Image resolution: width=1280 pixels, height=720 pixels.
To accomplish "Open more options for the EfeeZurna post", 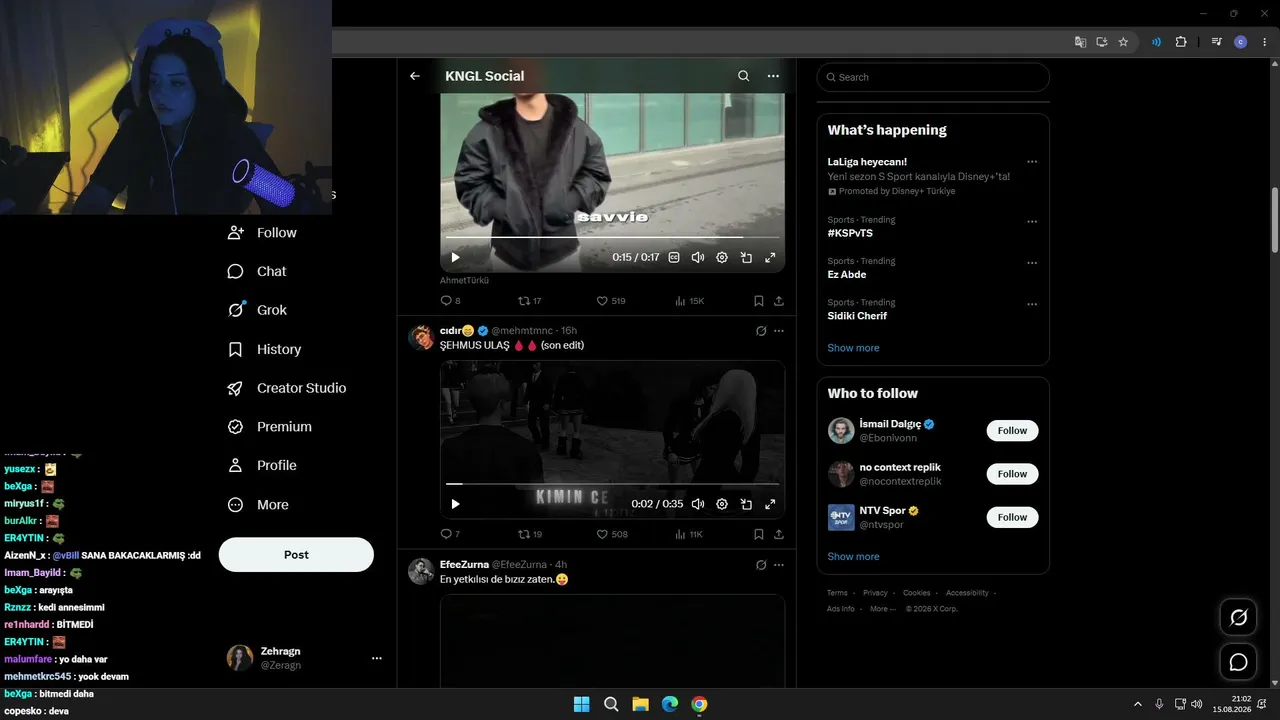I will pos(779,565).
